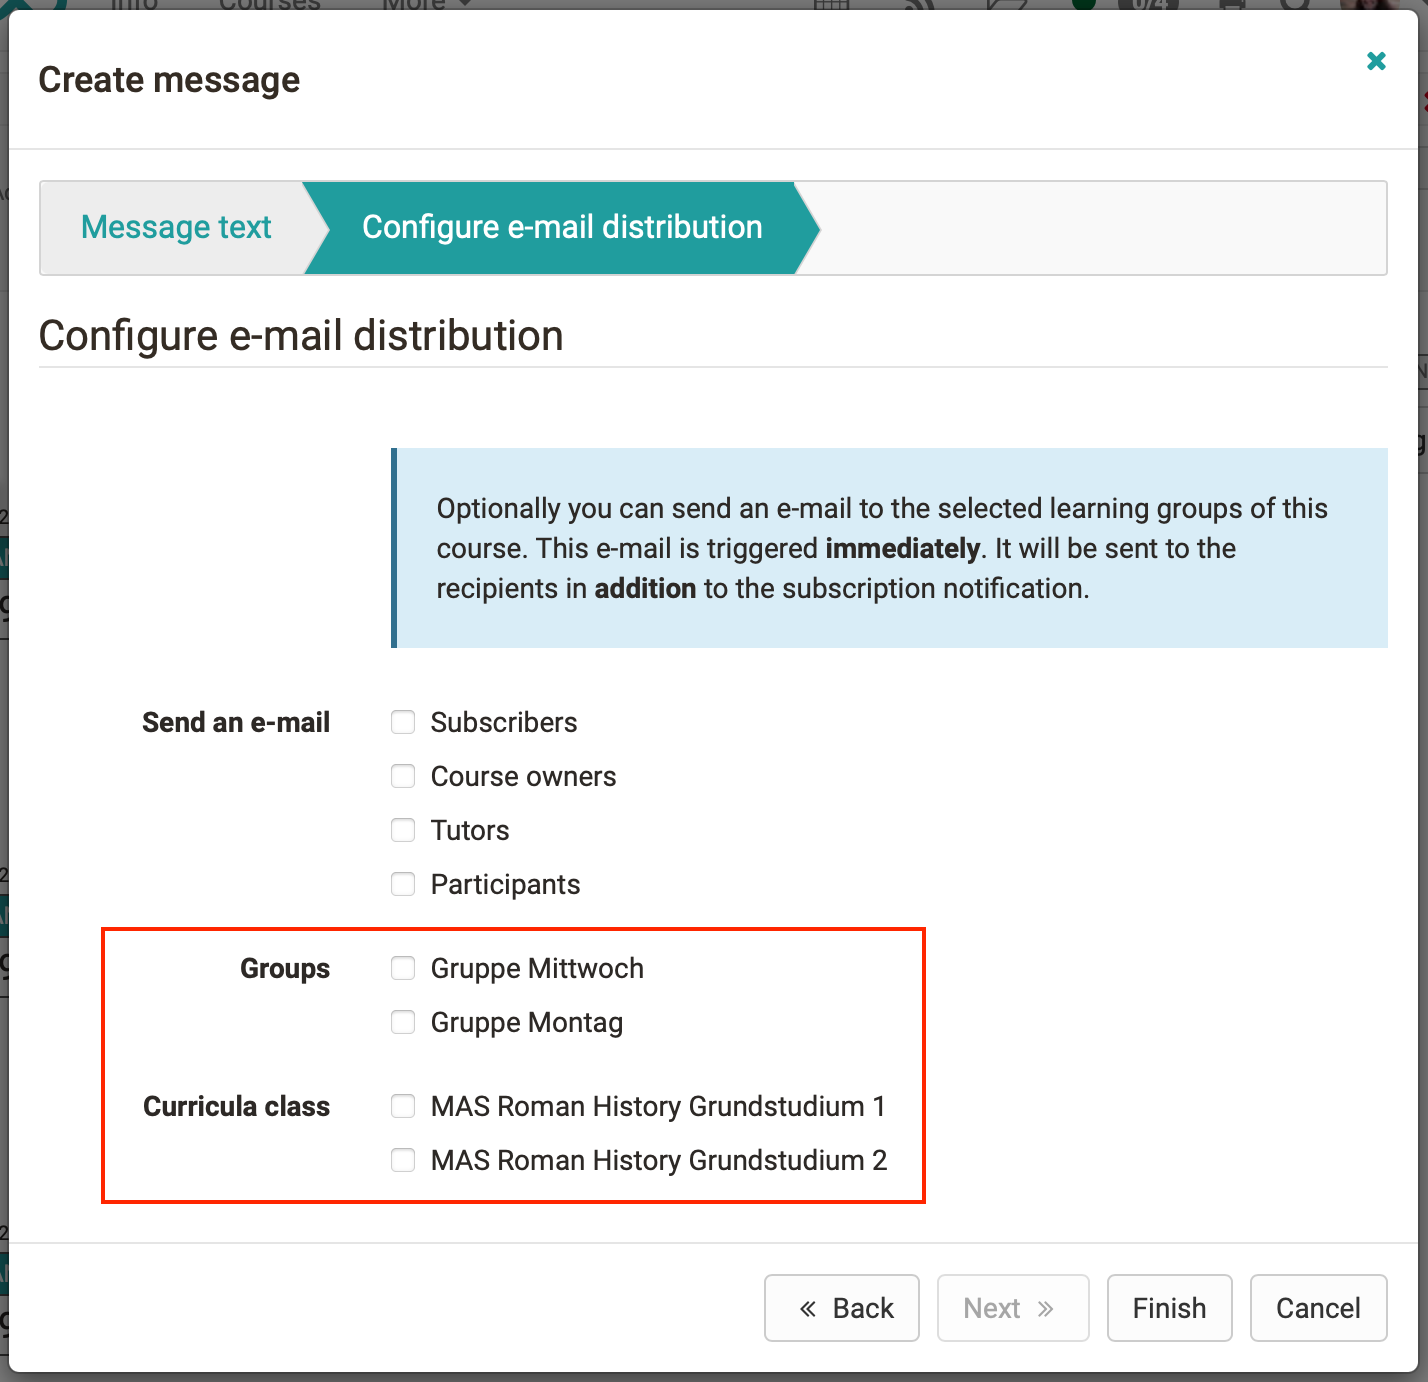Select the Gruppe Mittwoch checkbox
The height and width of the screenshot is (1382, 1428).
pyautogui.click(x=403, y=968)
